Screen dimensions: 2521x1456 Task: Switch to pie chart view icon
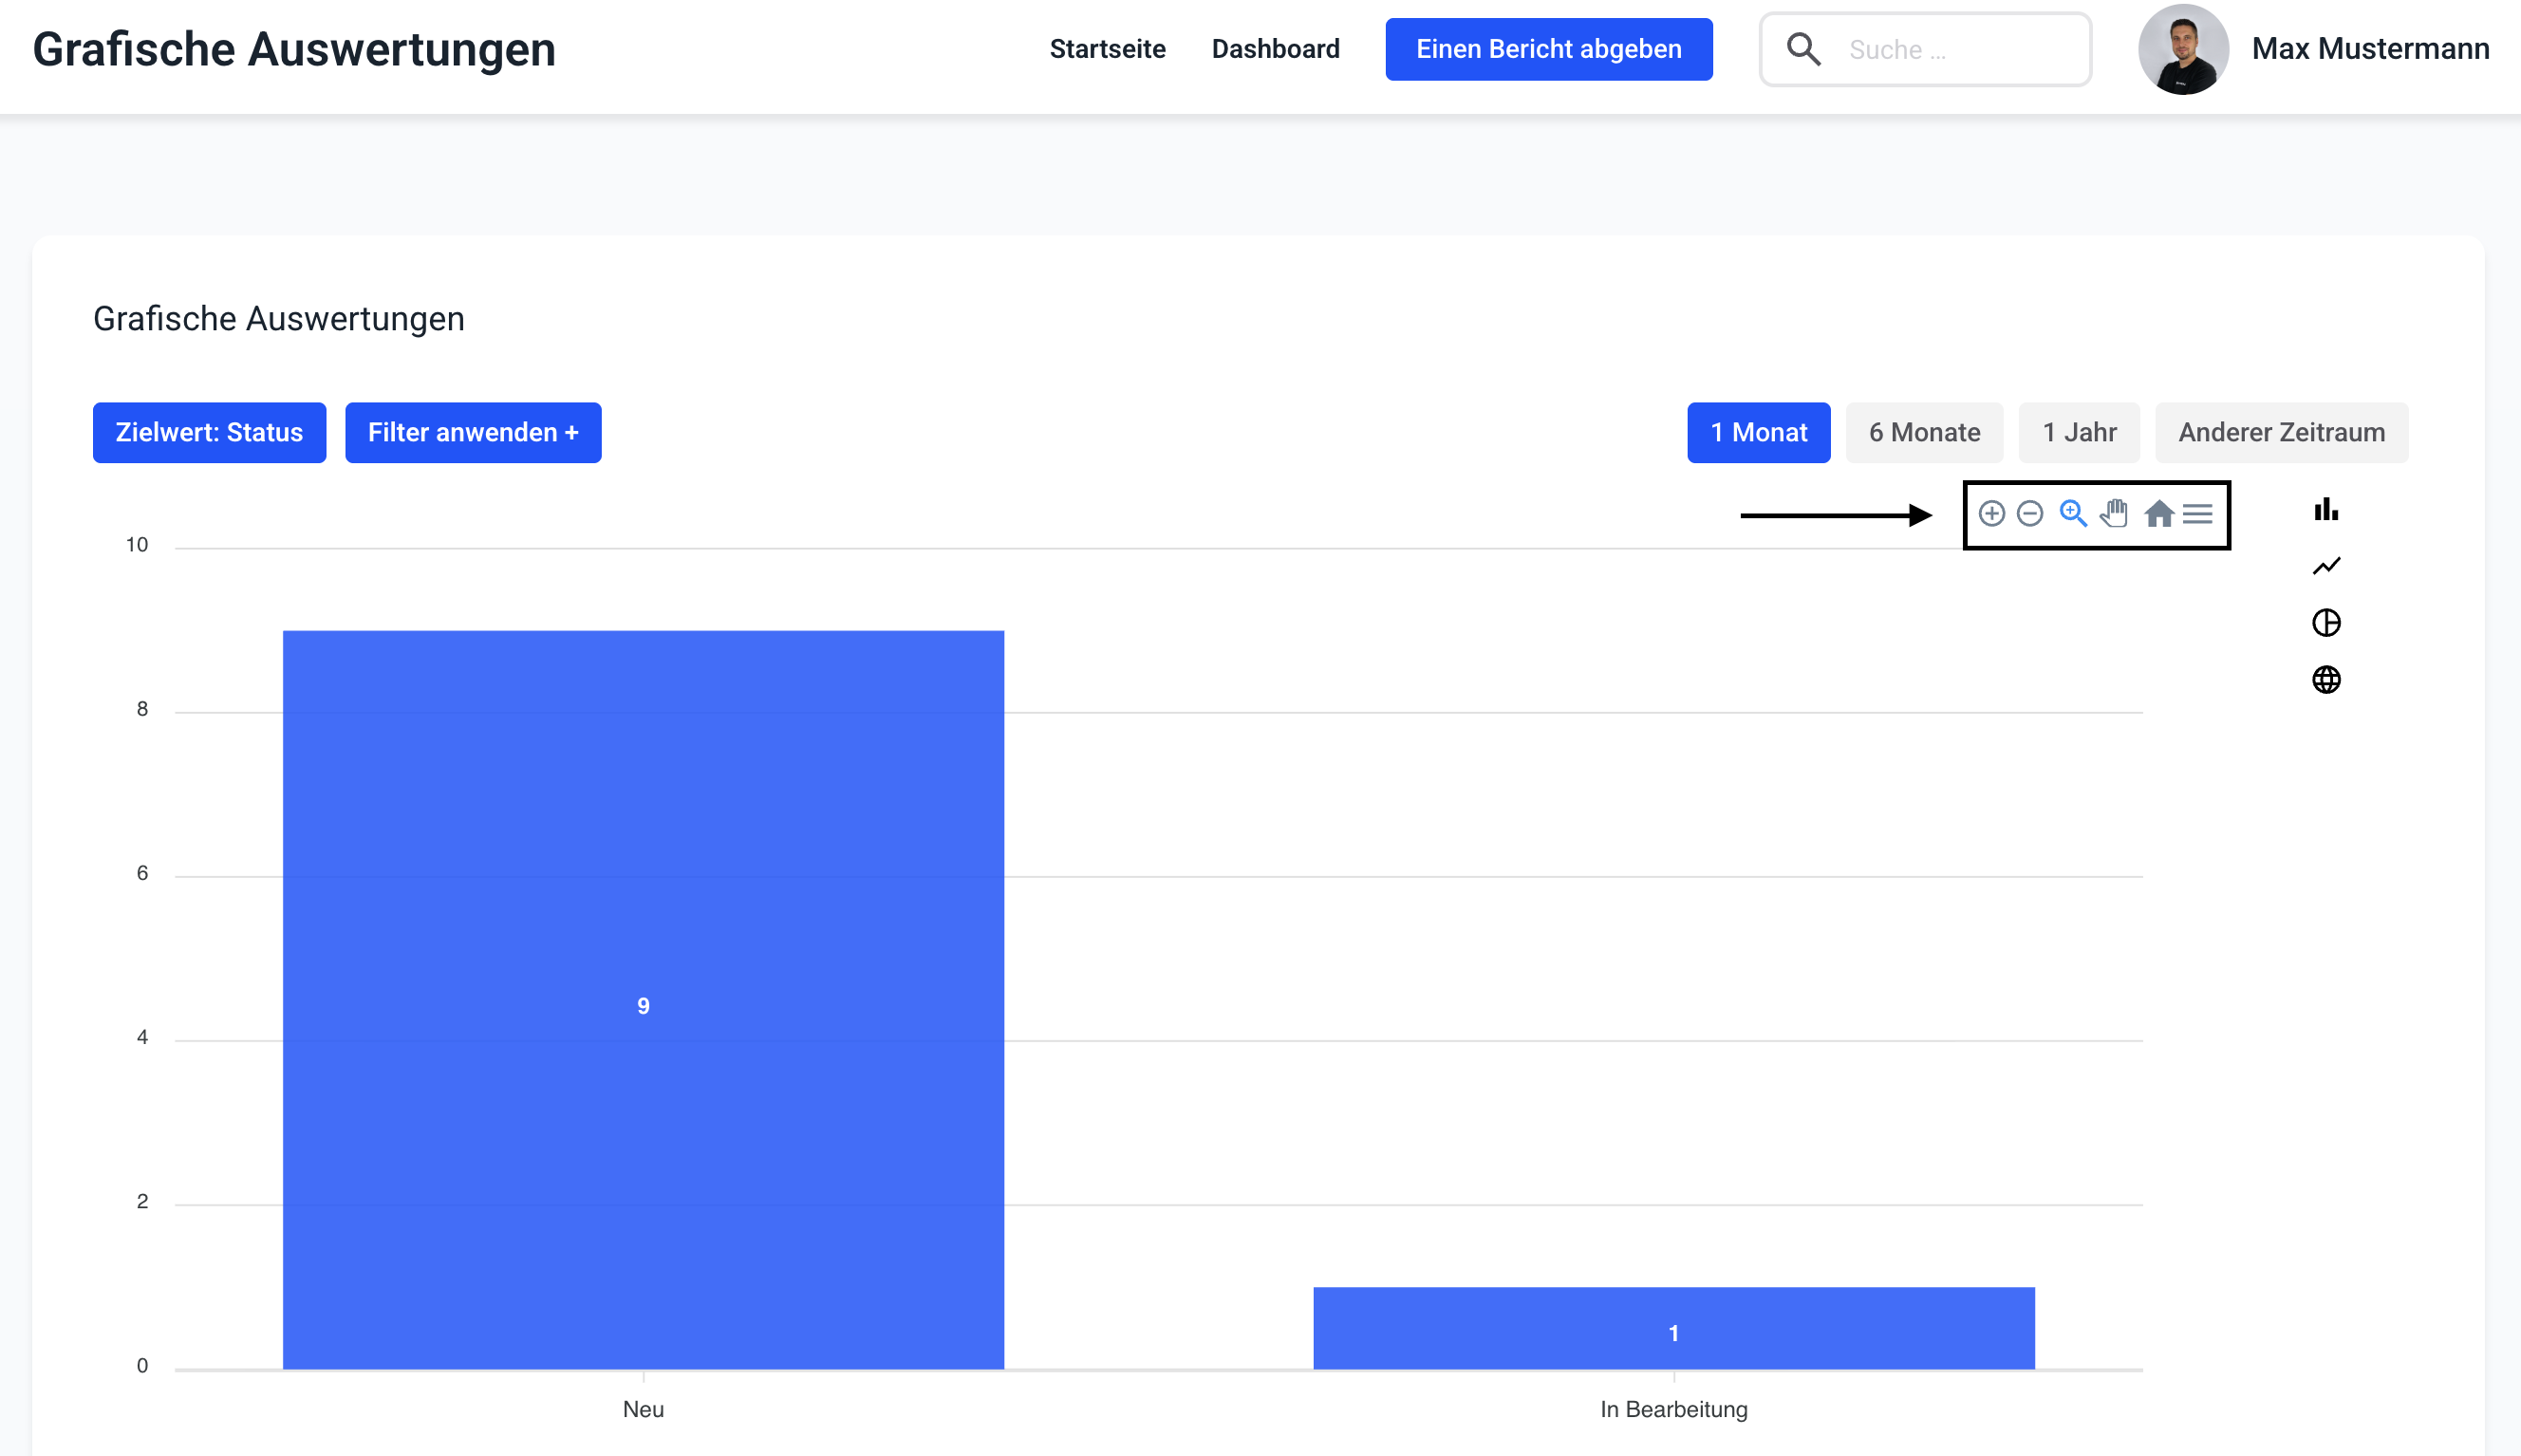(x=2326, y=623)
